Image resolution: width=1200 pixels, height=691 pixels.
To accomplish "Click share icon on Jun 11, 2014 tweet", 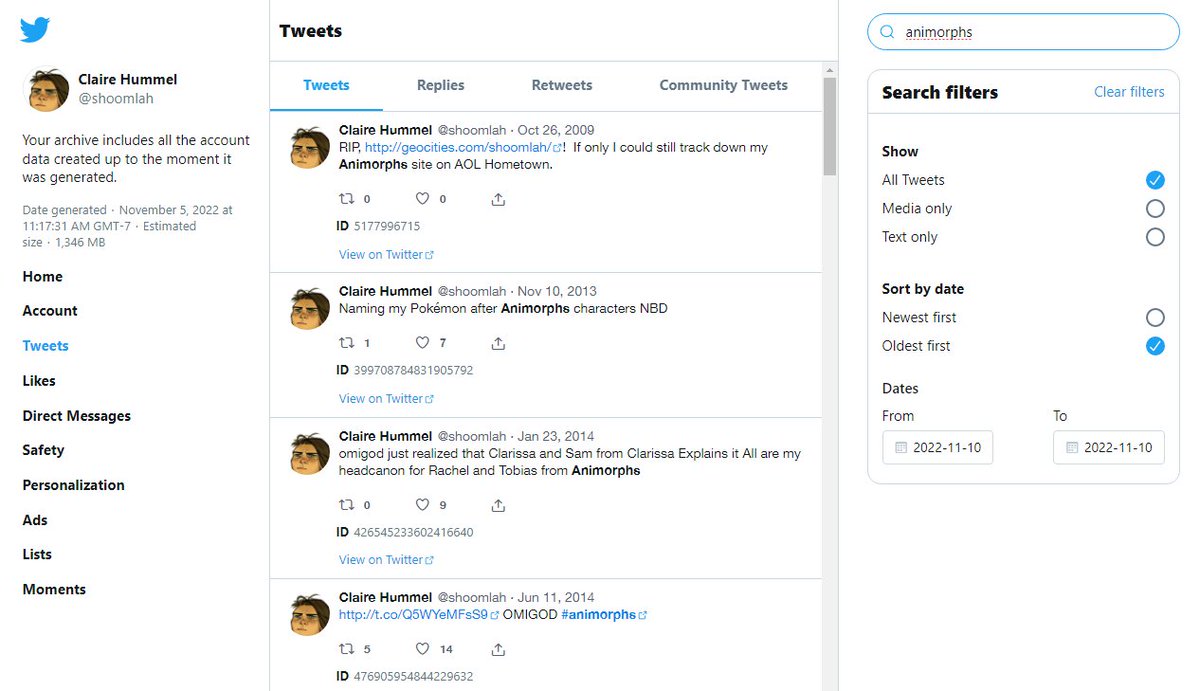I will tap(498, 649).
